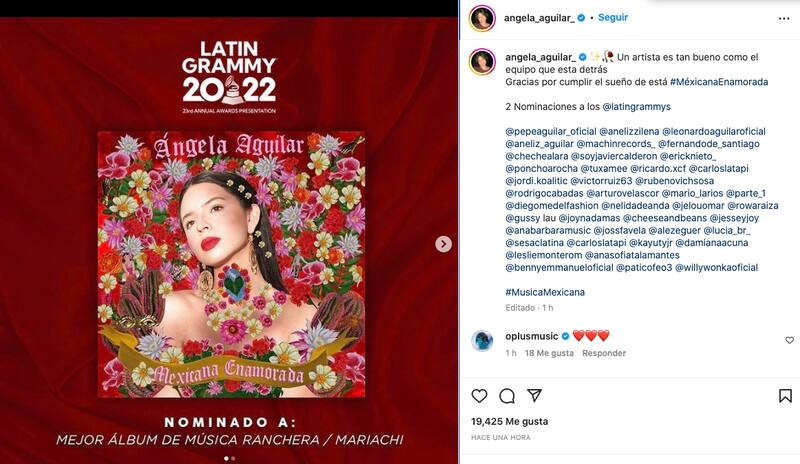Open the @pepeaguilar_oficial mention

point(551,132)
